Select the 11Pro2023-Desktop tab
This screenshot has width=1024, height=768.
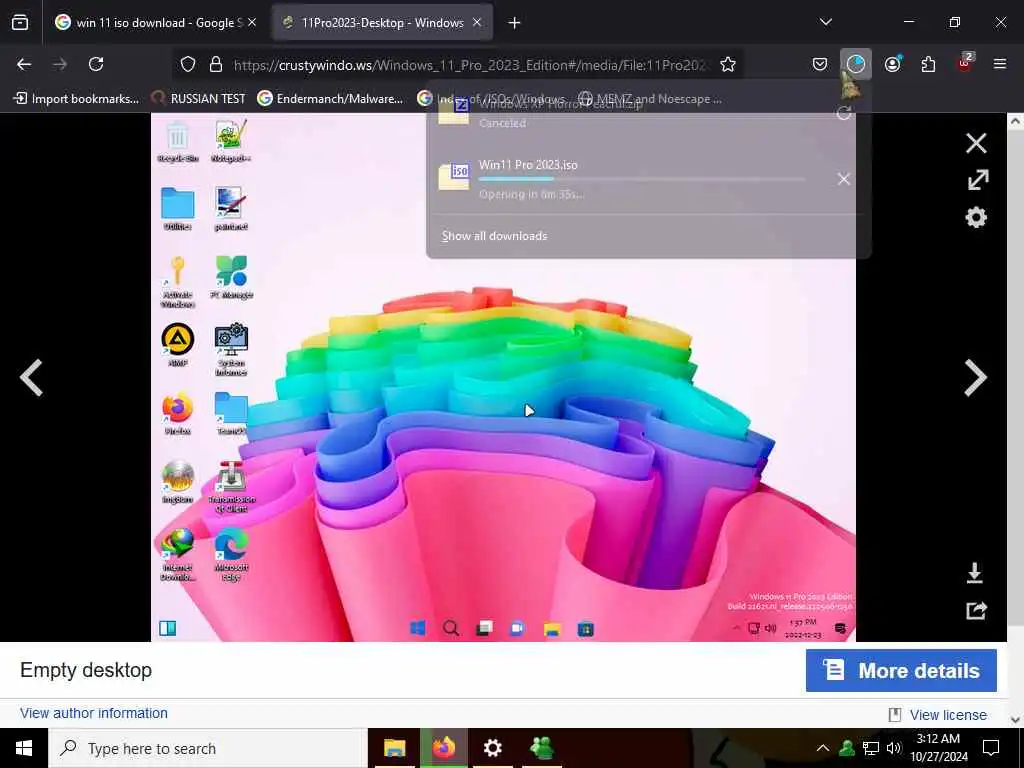pos(382,23)
